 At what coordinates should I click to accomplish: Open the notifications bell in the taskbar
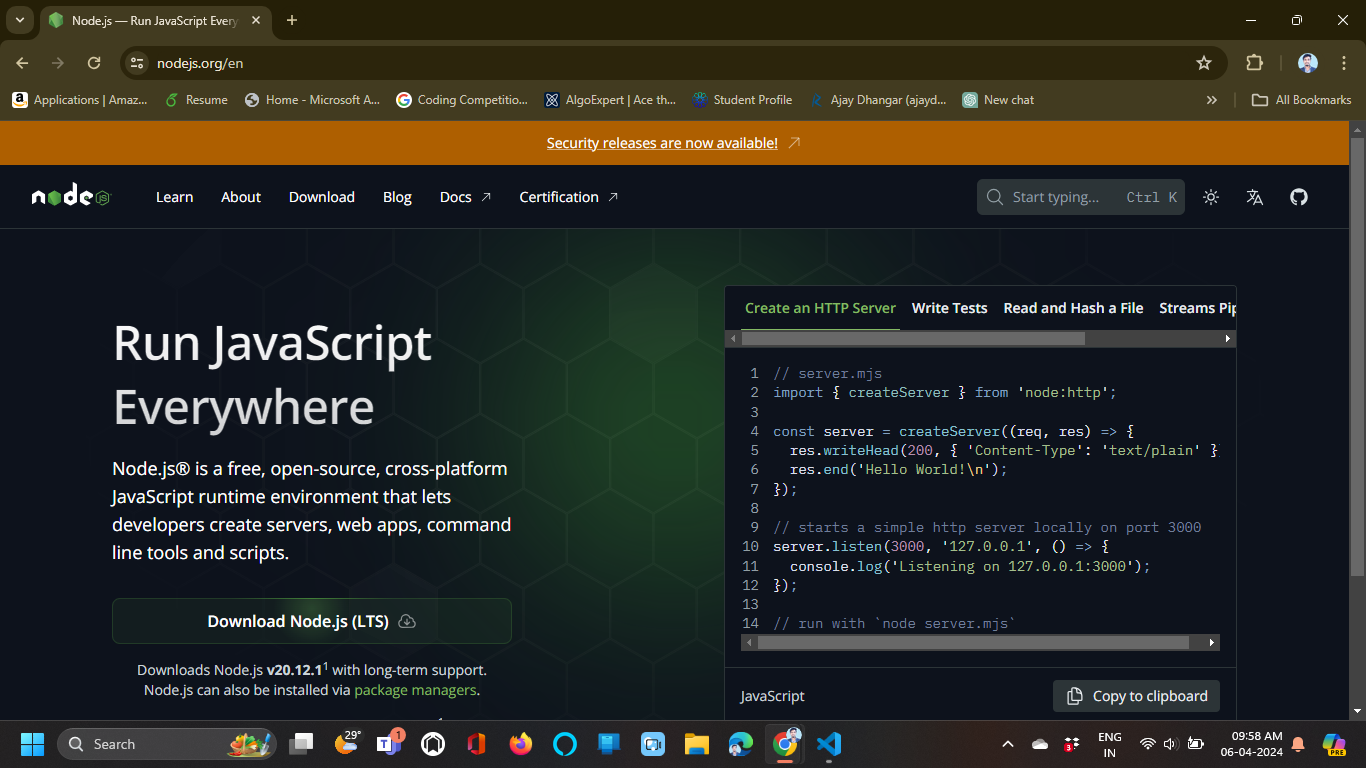point(1298,744)
